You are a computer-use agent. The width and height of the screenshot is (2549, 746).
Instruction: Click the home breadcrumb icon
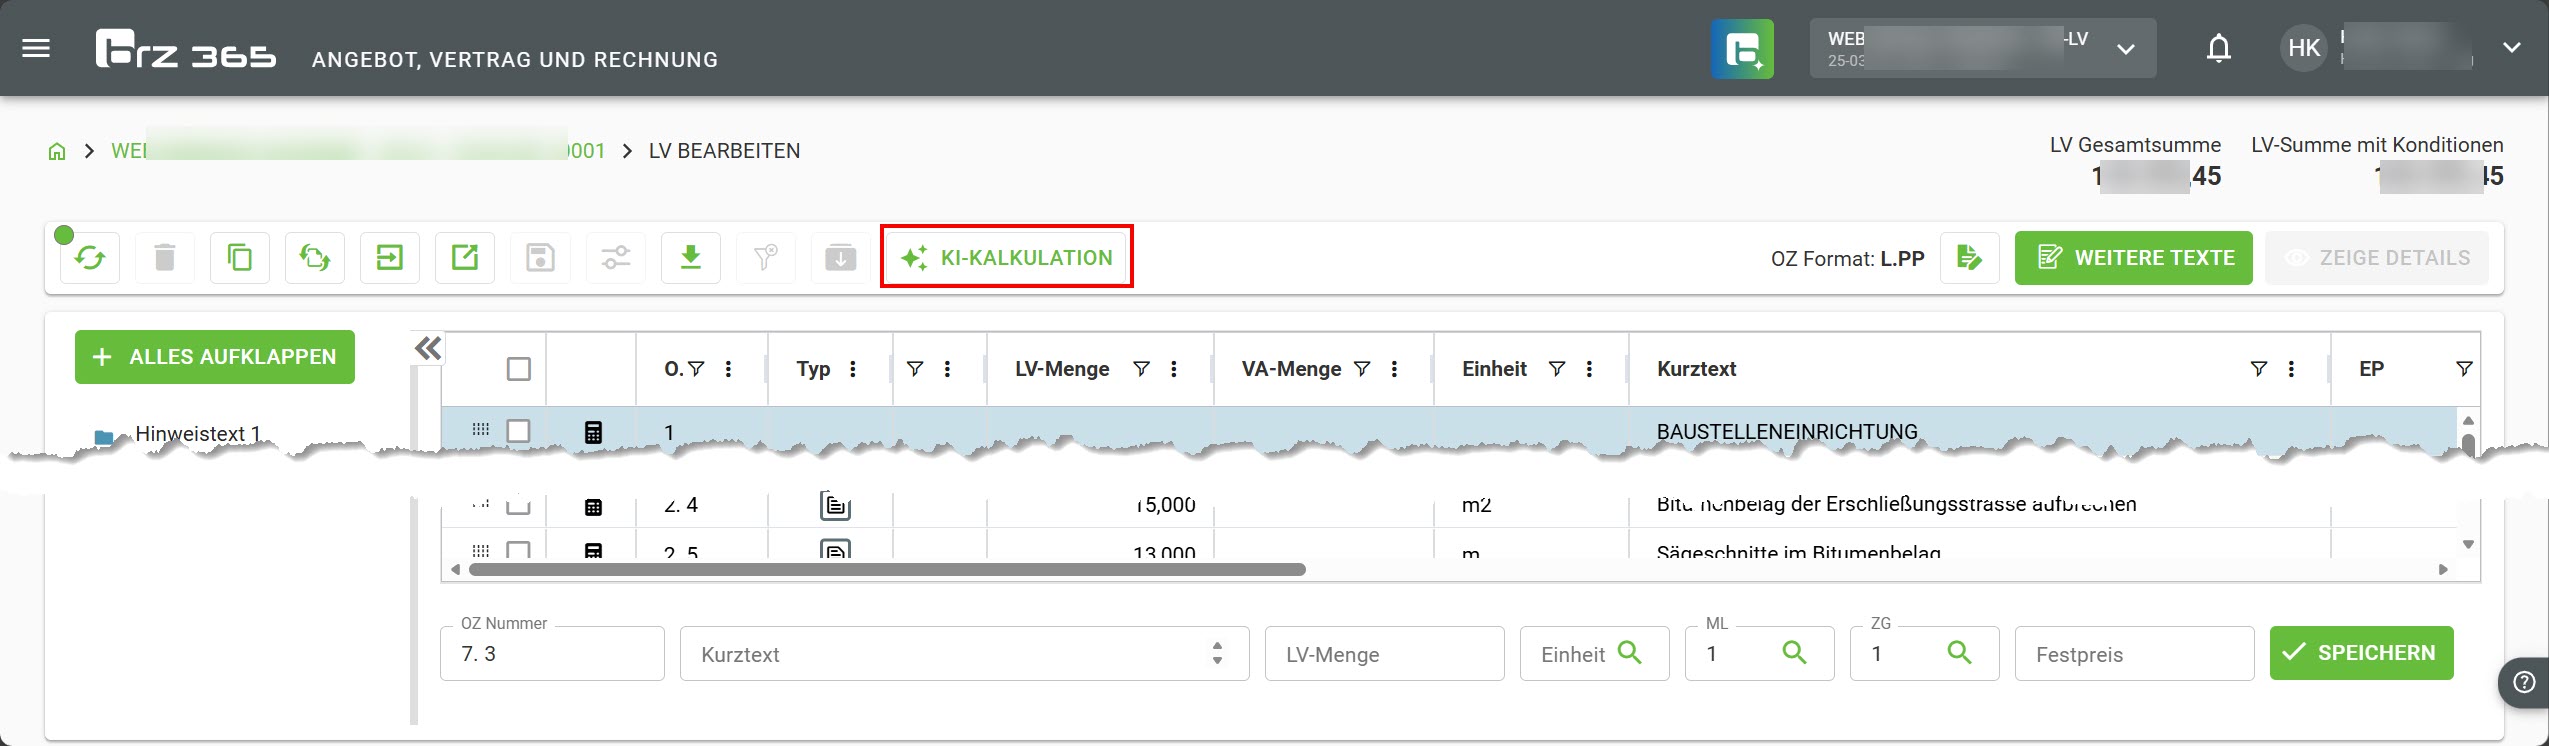57,151
